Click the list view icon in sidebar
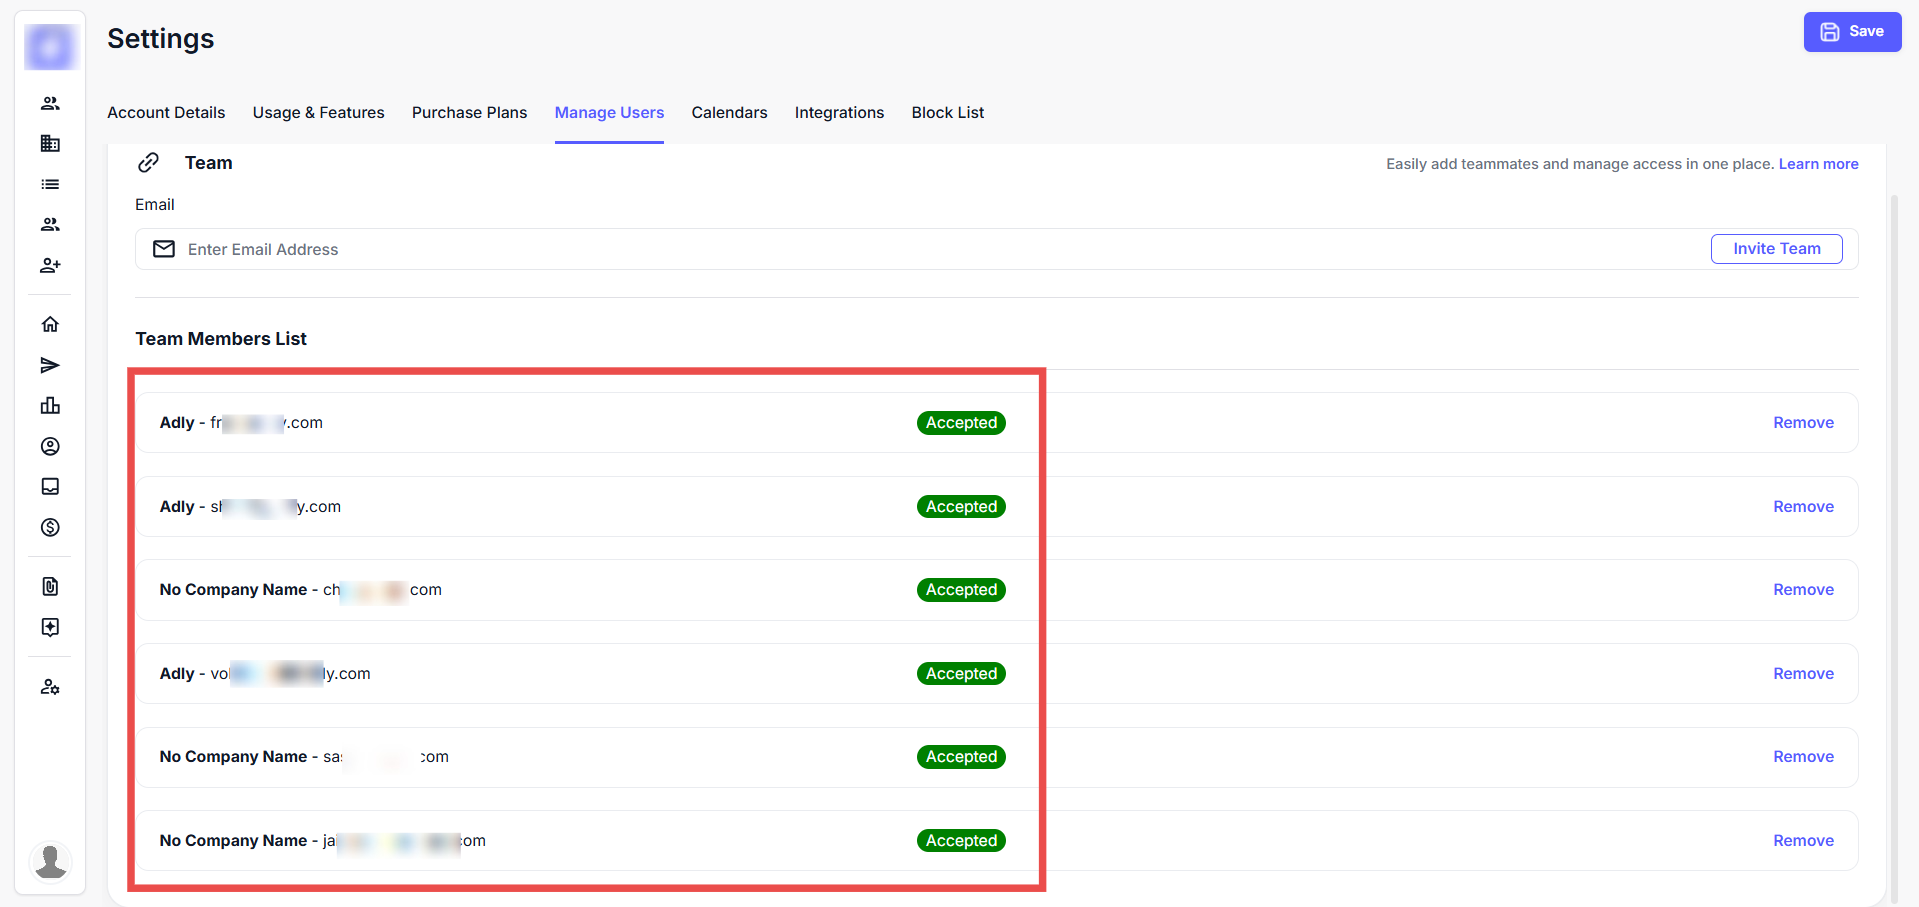1919x907 pixels. pos(50,184)
